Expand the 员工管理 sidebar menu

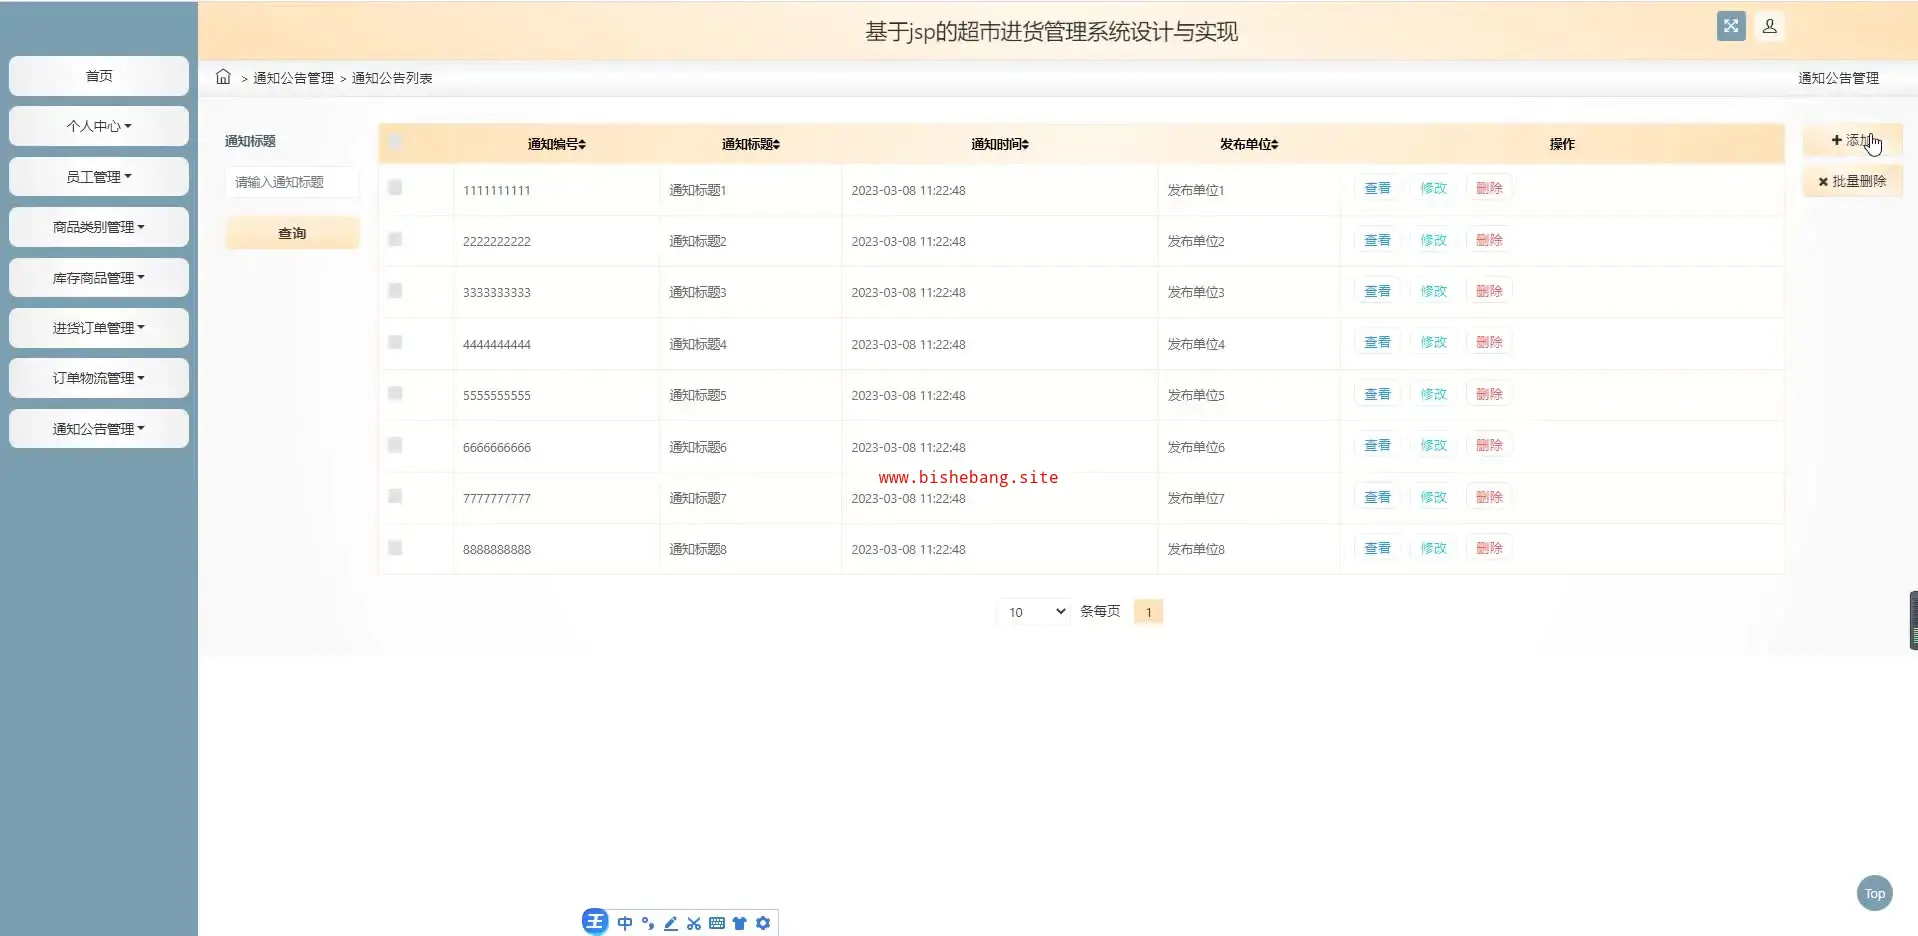point(98,177)
